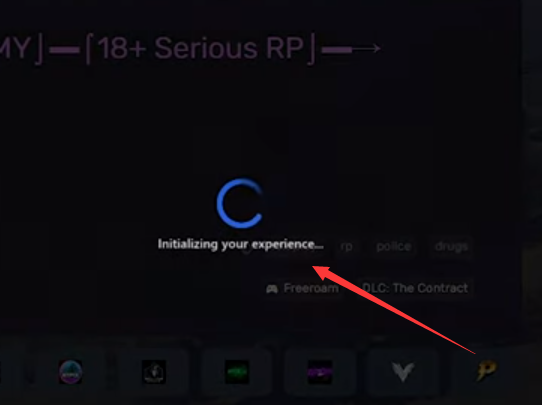This screenshot has height=405, width=542.
Task: Filter by the "drugs" tag
Action: point(451,246)
